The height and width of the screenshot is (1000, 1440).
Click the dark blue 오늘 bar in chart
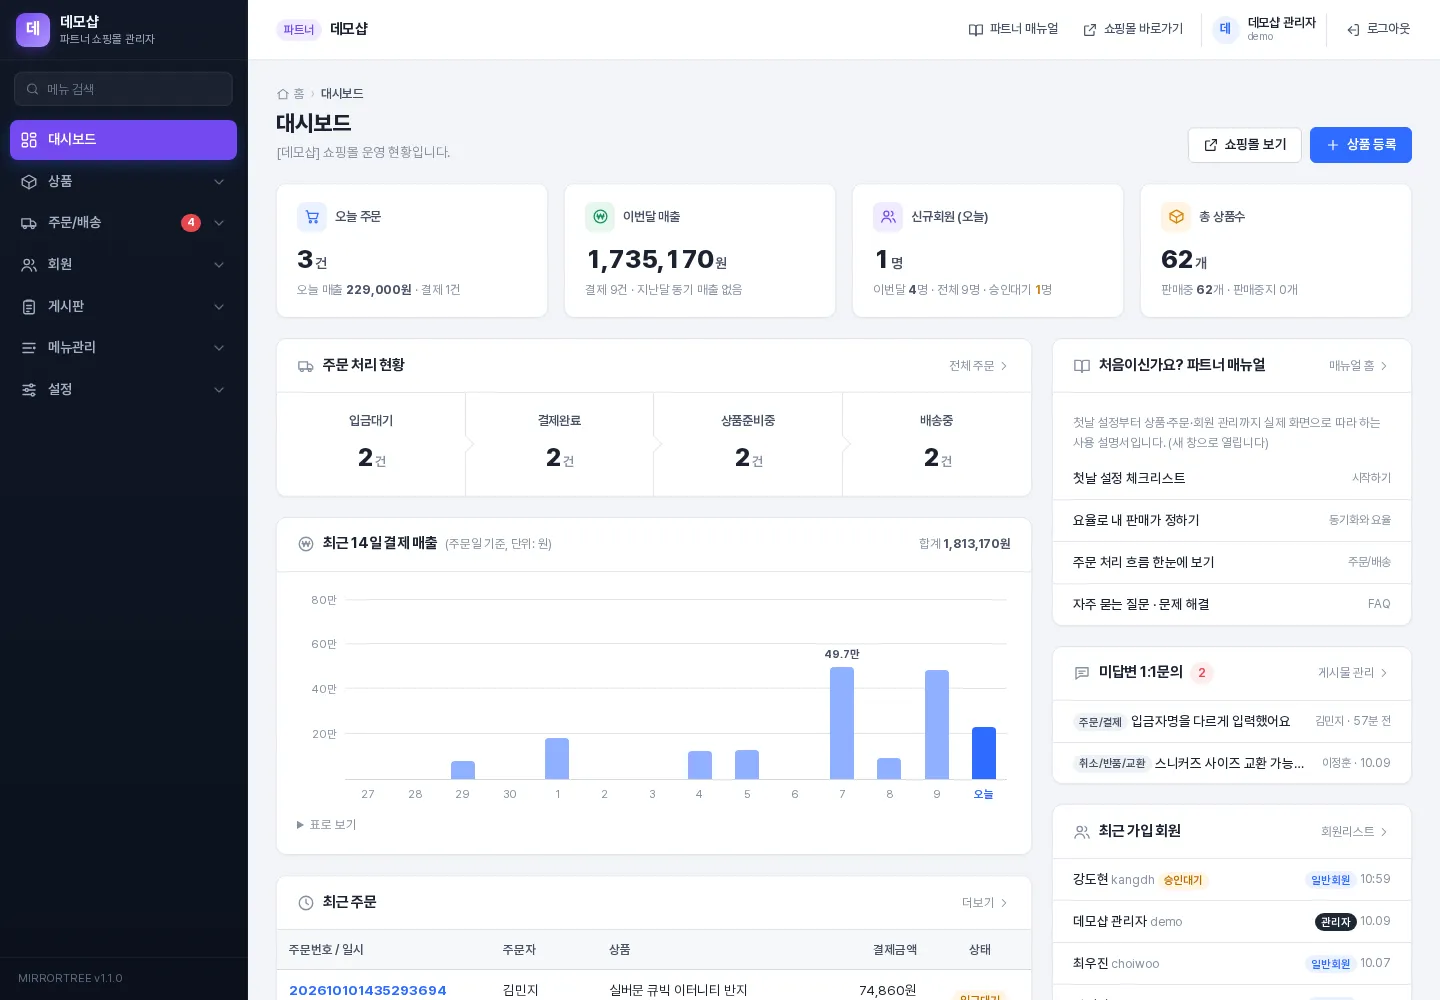984,753
